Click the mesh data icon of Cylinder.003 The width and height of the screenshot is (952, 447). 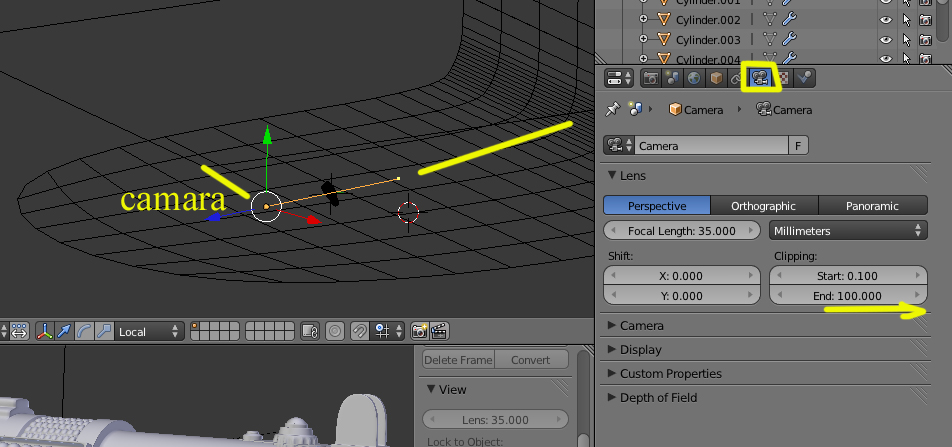[x=770, y=40]
